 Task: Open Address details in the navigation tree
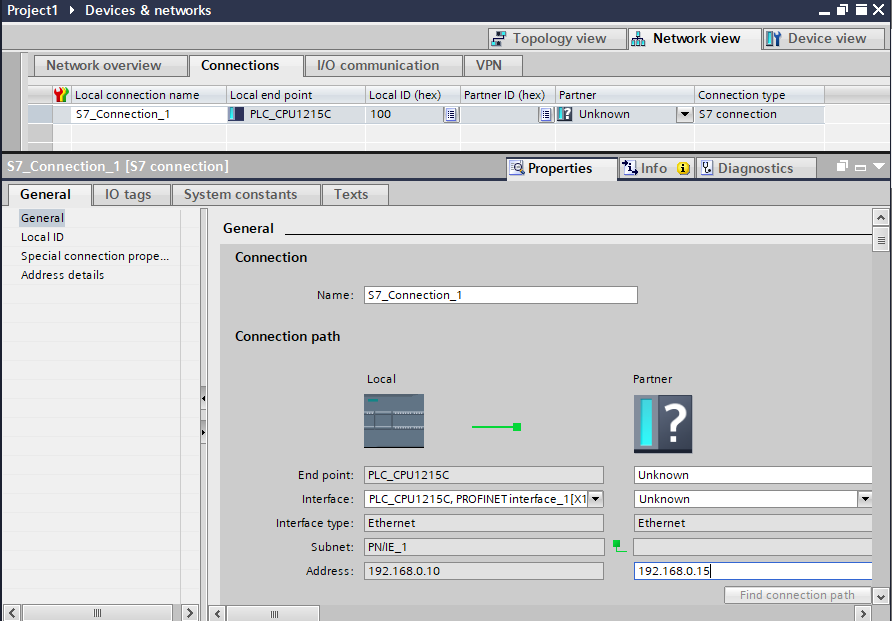[62, 275]
